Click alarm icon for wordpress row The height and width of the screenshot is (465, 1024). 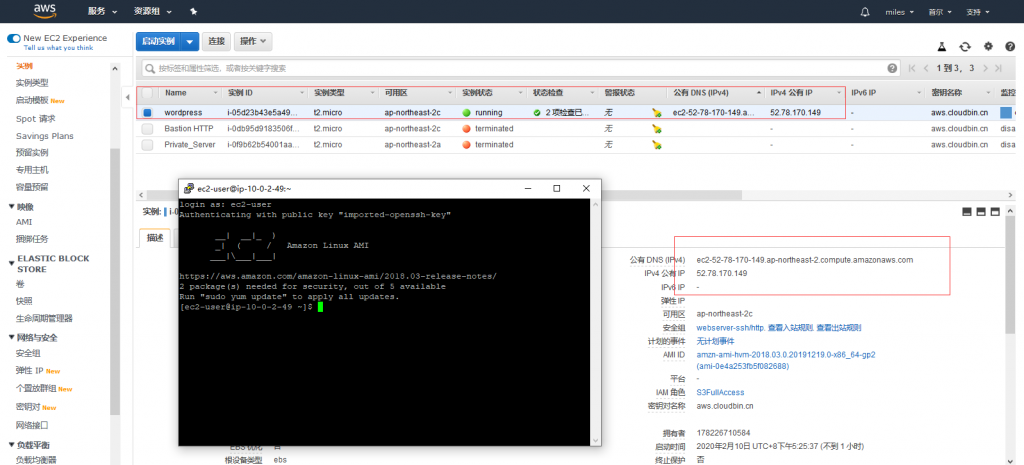click(657, 112)
